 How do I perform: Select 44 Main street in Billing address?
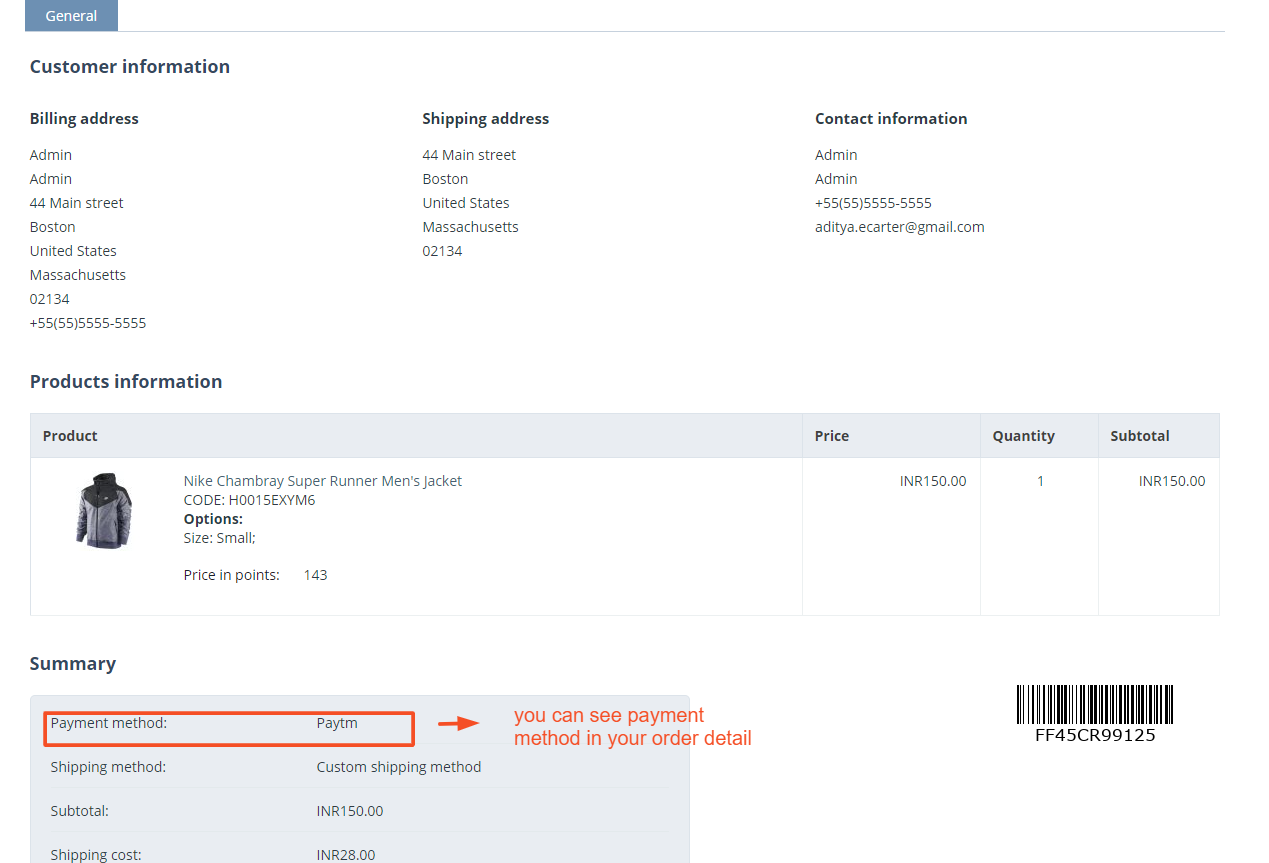[77, 203]
